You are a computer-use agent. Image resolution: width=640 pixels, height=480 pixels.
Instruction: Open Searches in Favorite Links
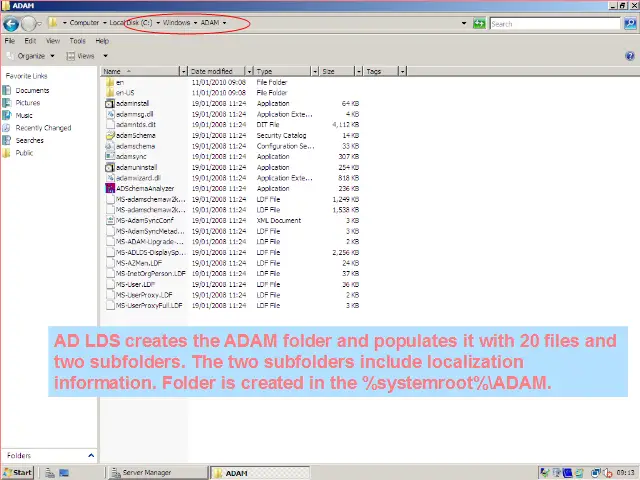29,140
